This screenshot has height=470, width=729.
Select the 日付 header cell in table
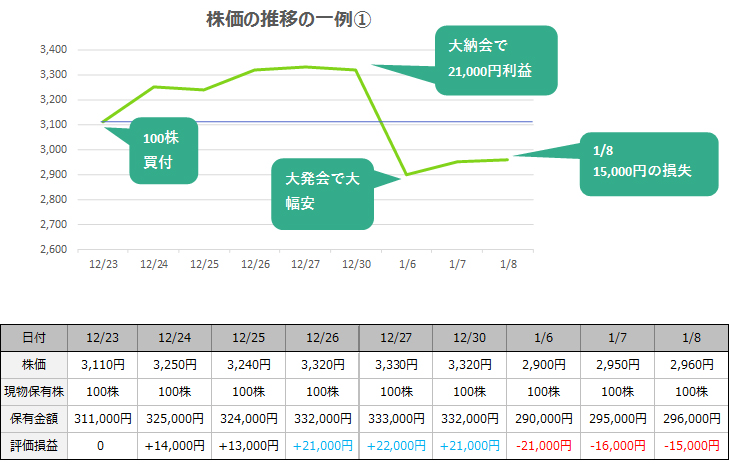point(34,338)
